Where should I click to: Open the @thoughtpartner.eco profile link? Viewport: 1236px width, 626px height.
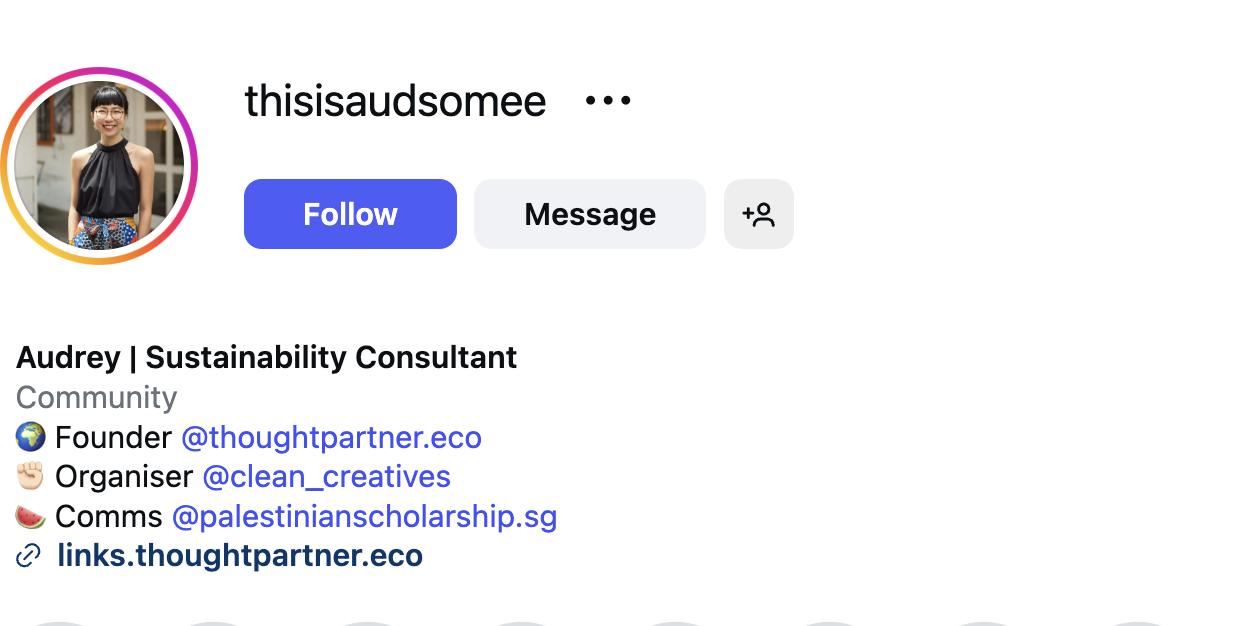pos(331,437)
